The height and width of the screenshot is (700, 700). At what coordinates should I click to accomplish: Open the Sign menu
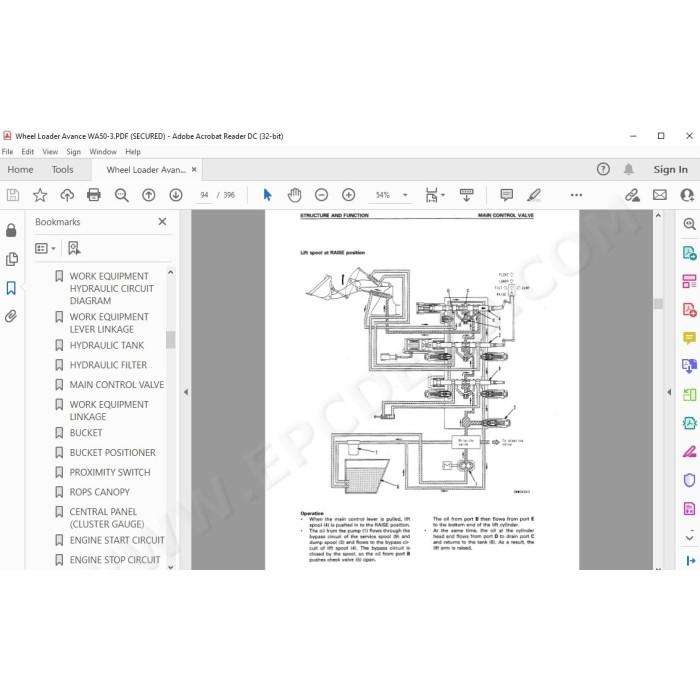click(x=74, y=152)
